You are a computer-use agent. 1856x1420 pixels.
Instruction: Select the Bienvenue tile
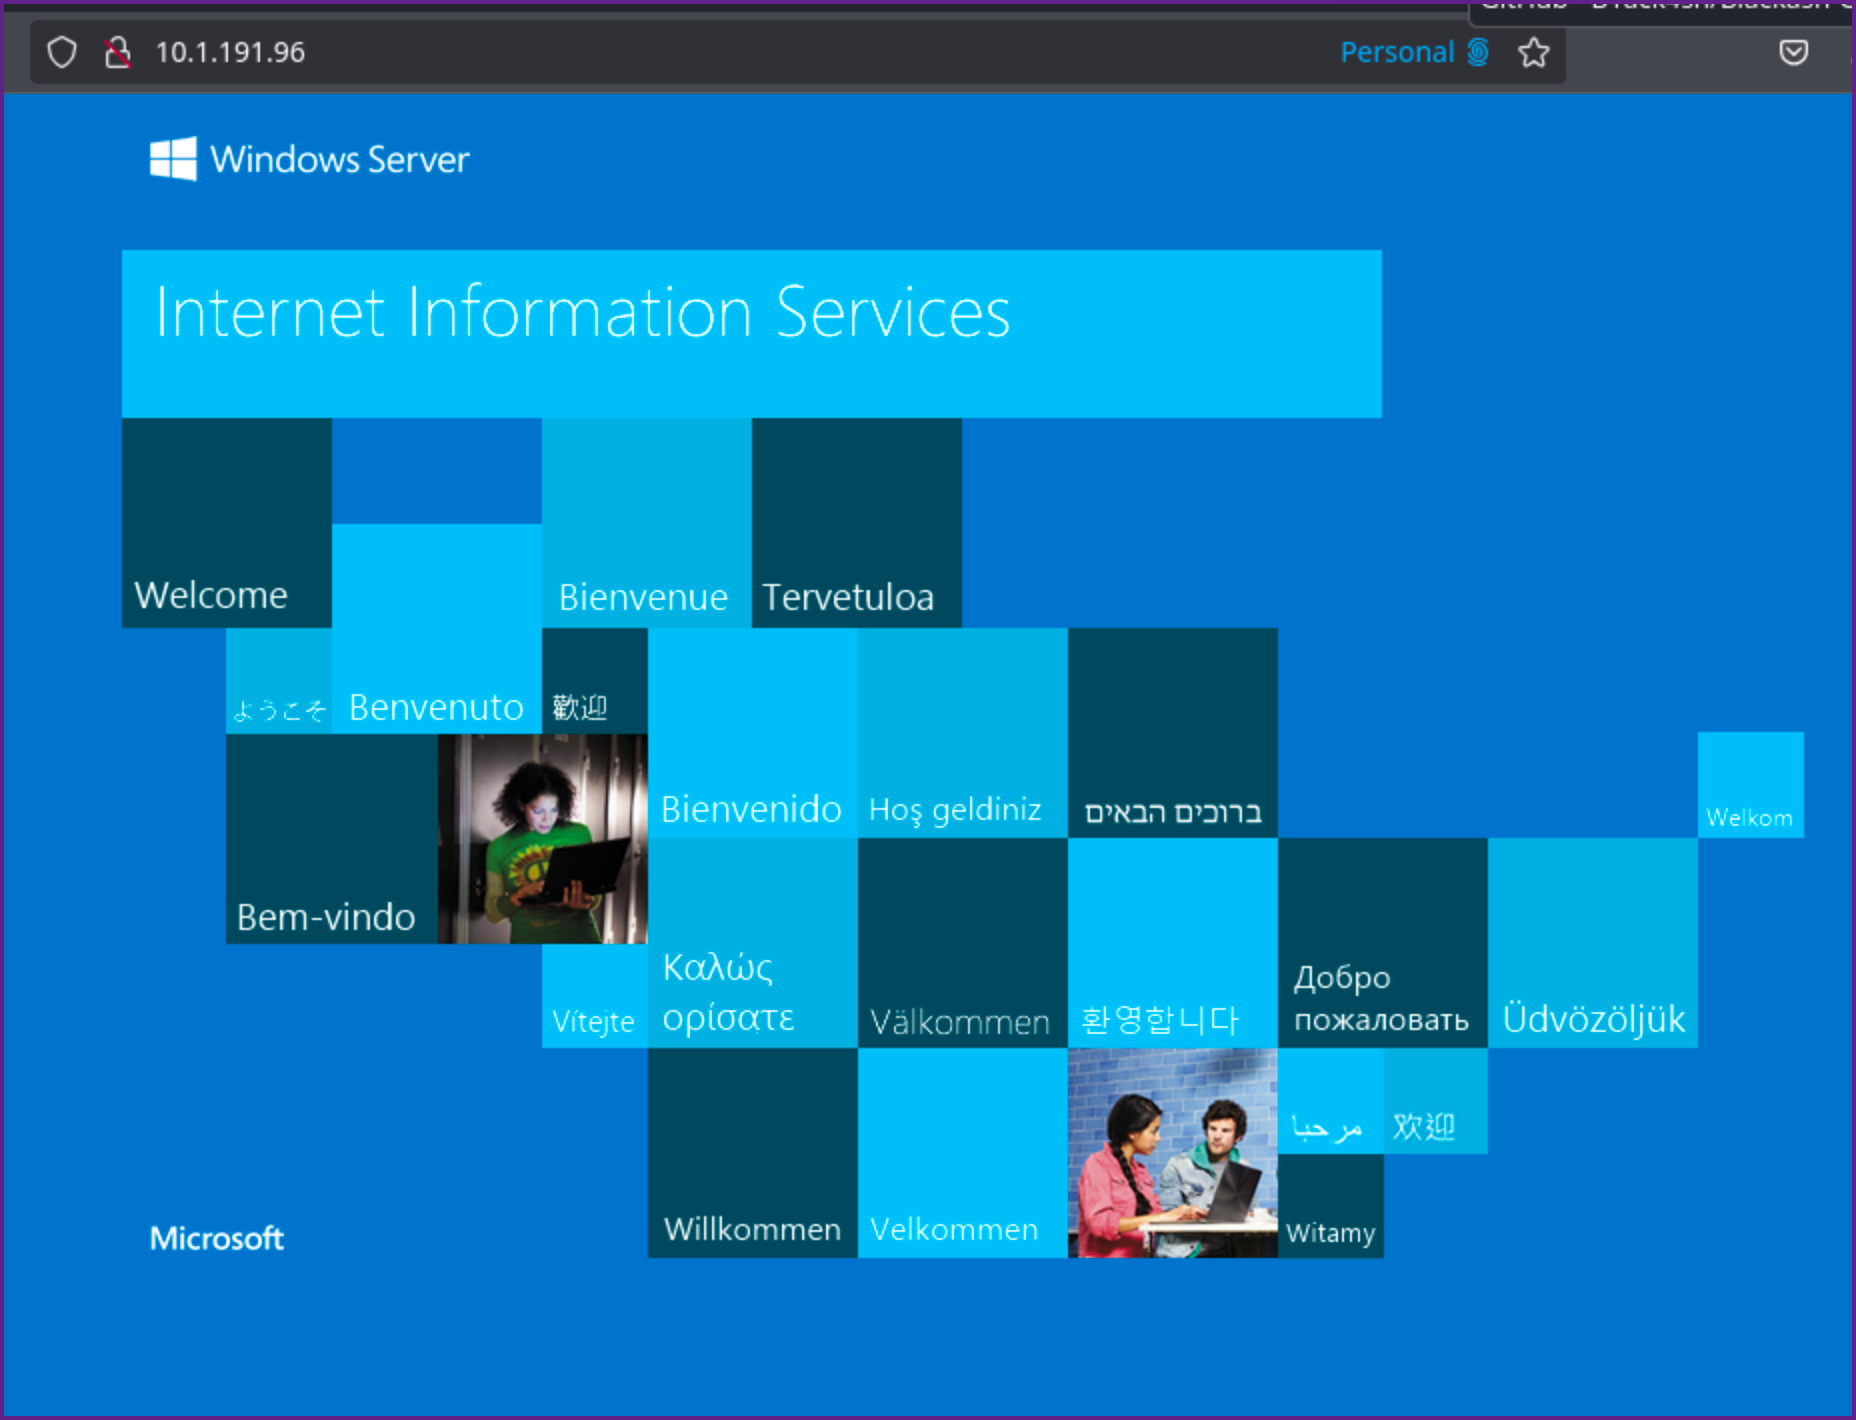[x=647, y=523]
